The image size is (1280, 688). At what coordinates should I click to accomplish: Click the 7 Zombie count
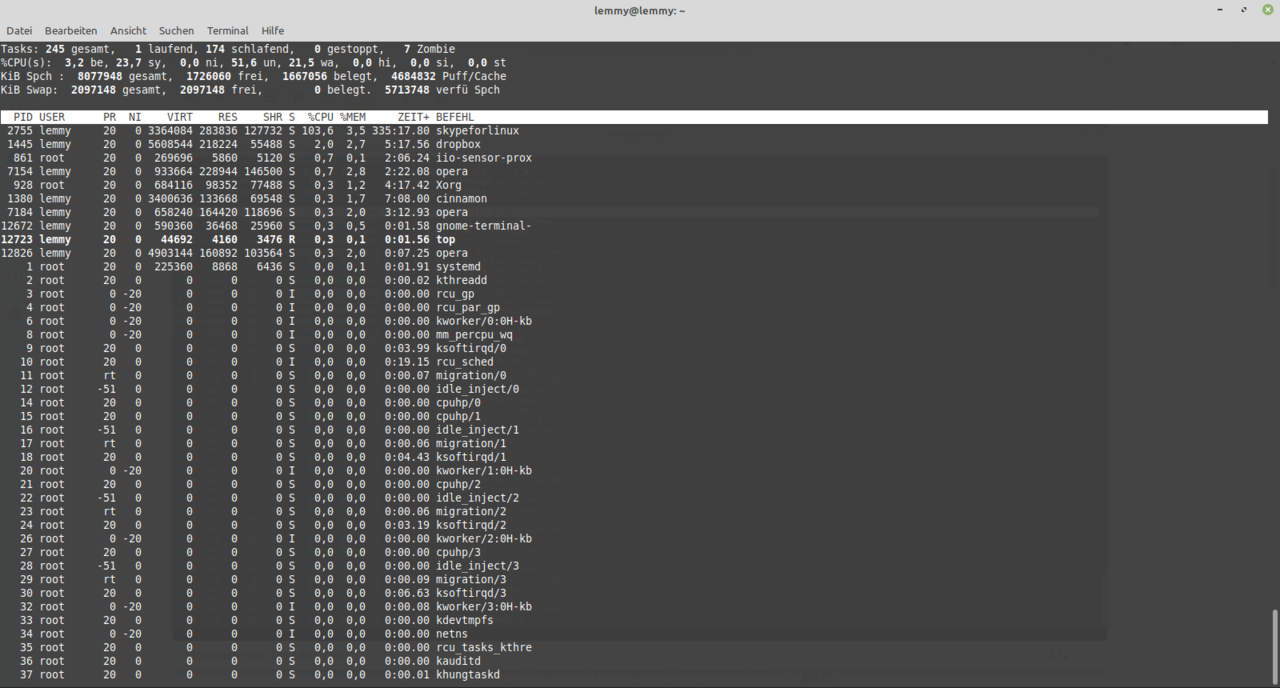pyautogui.click(x=429, y=49)
